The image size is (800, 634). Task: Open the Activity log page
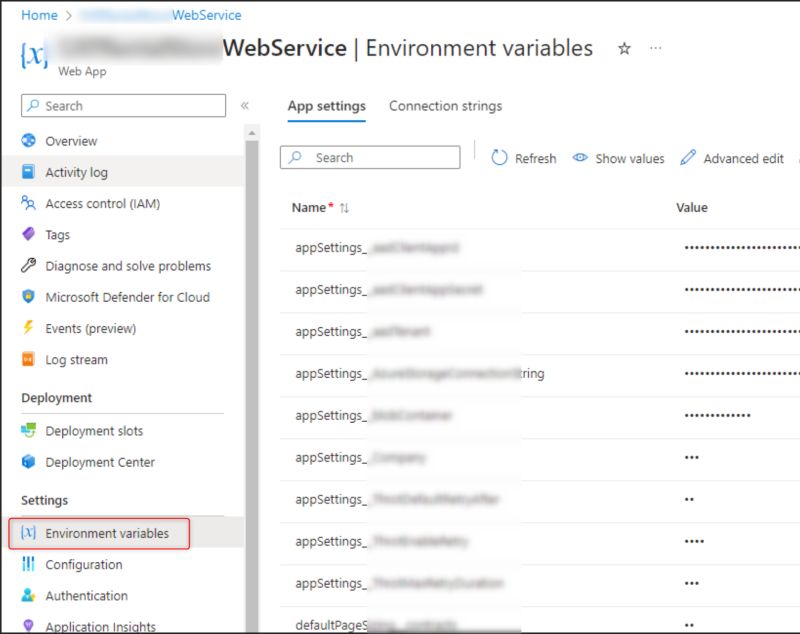coord(77,172)
